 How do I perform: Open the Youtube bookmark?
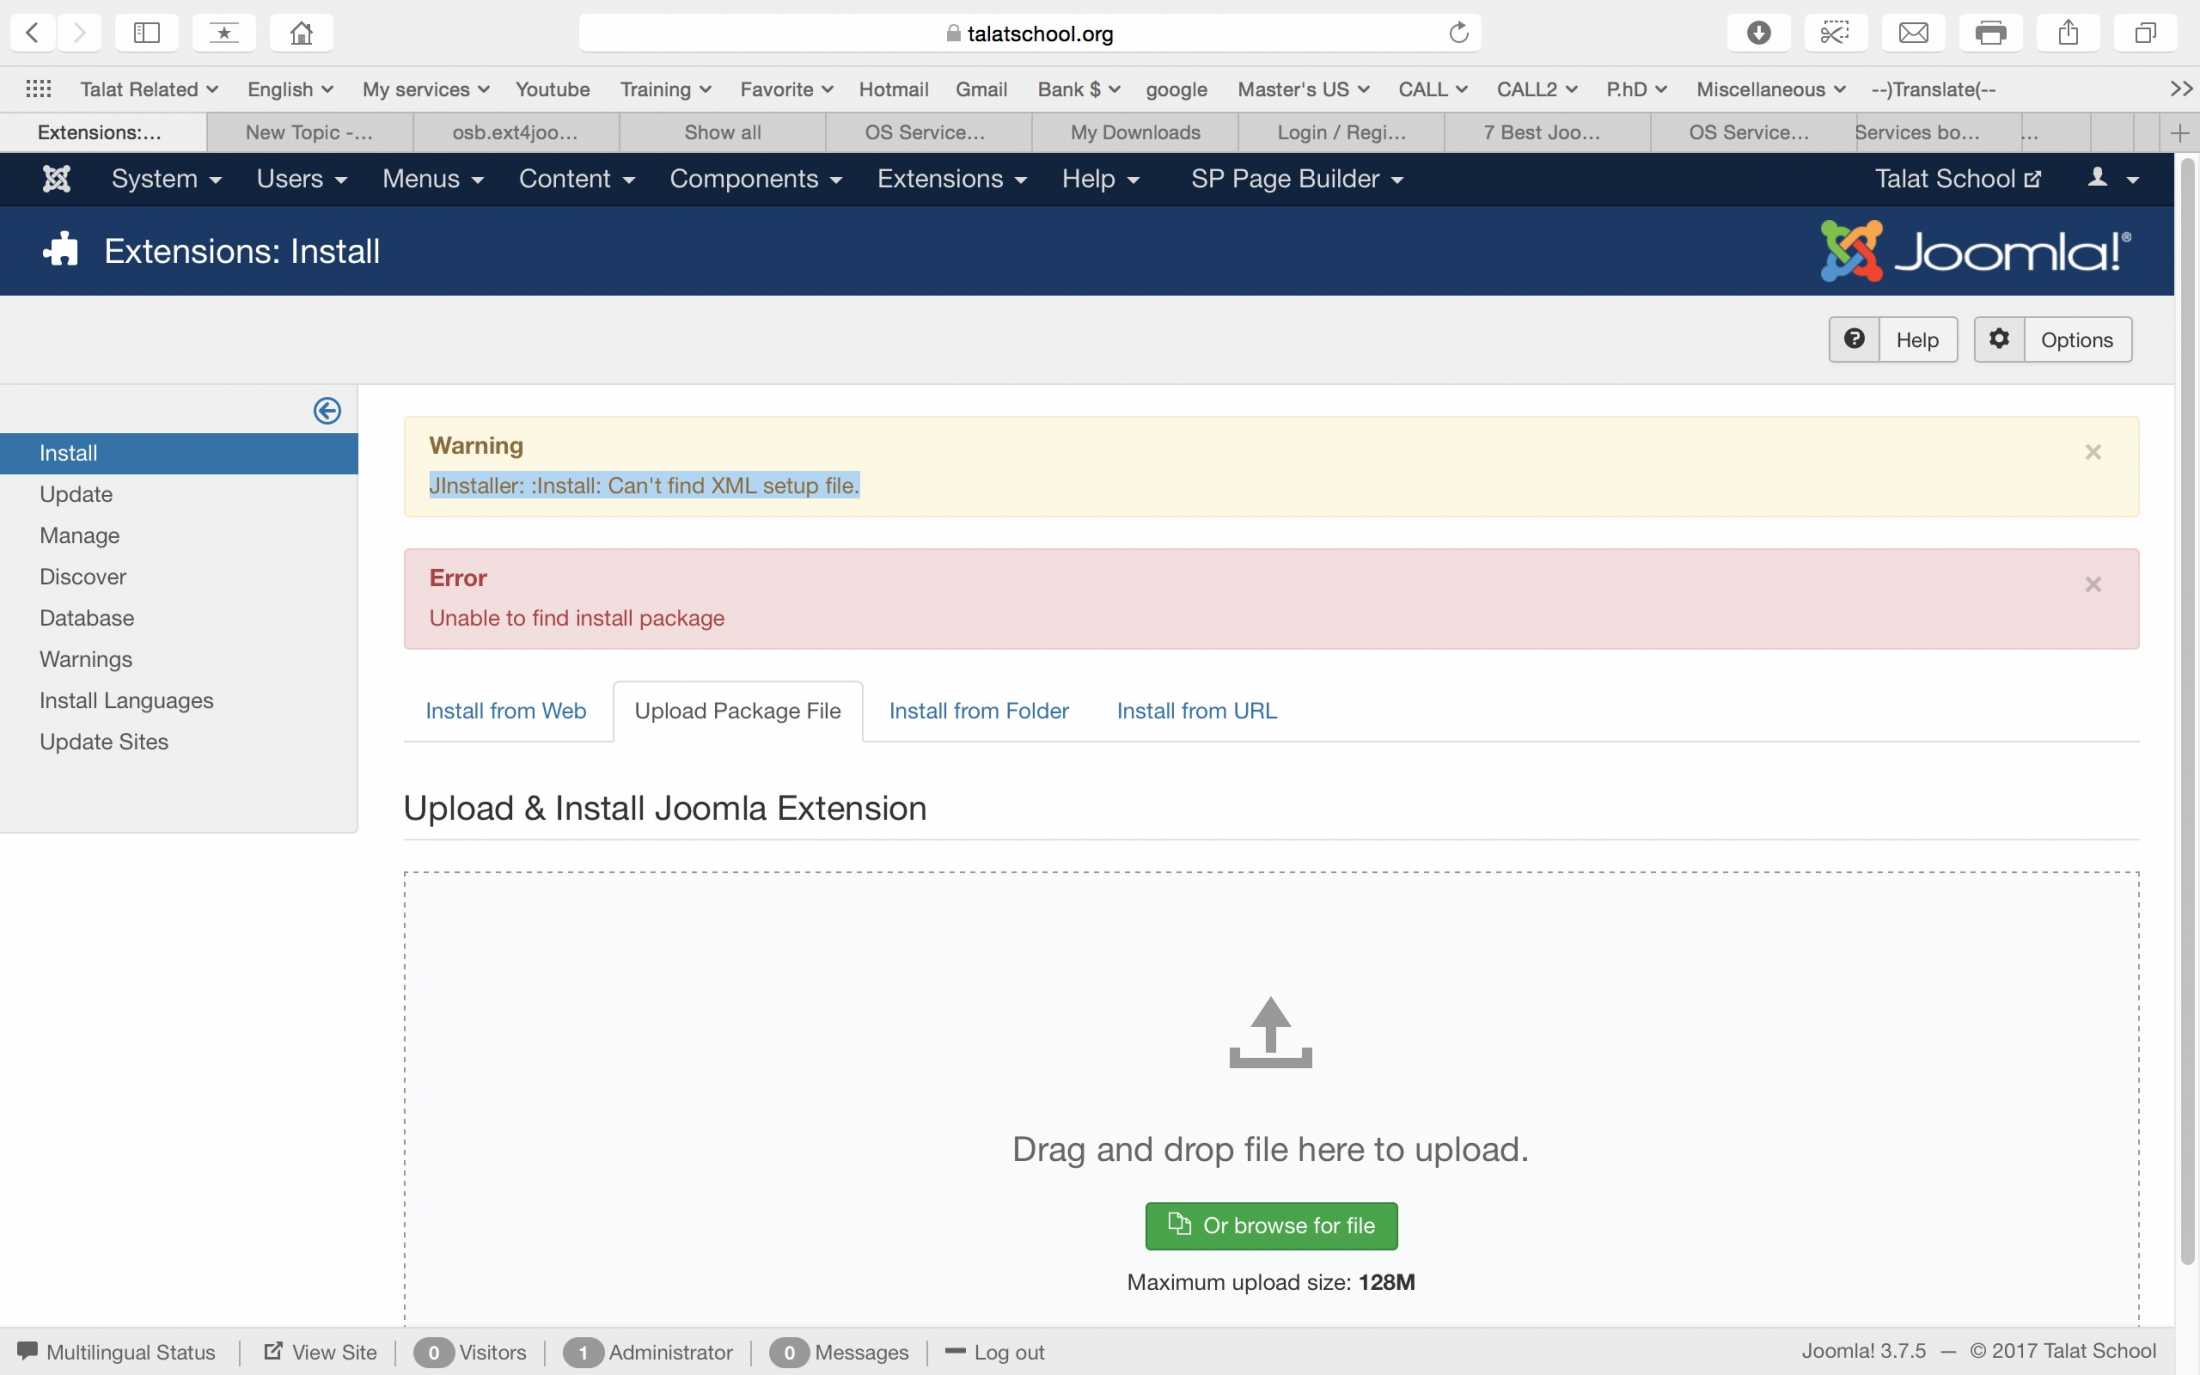pos(552,89)
